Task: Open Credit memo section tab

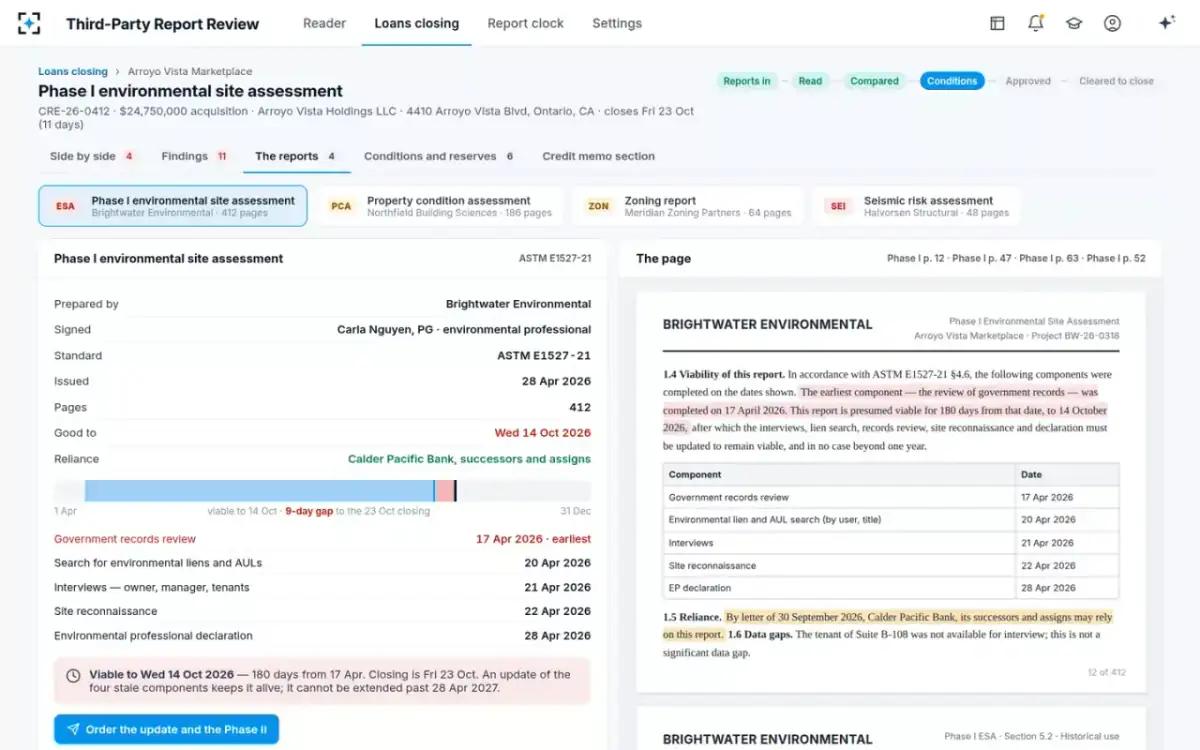Action: (x=598, y=156)
